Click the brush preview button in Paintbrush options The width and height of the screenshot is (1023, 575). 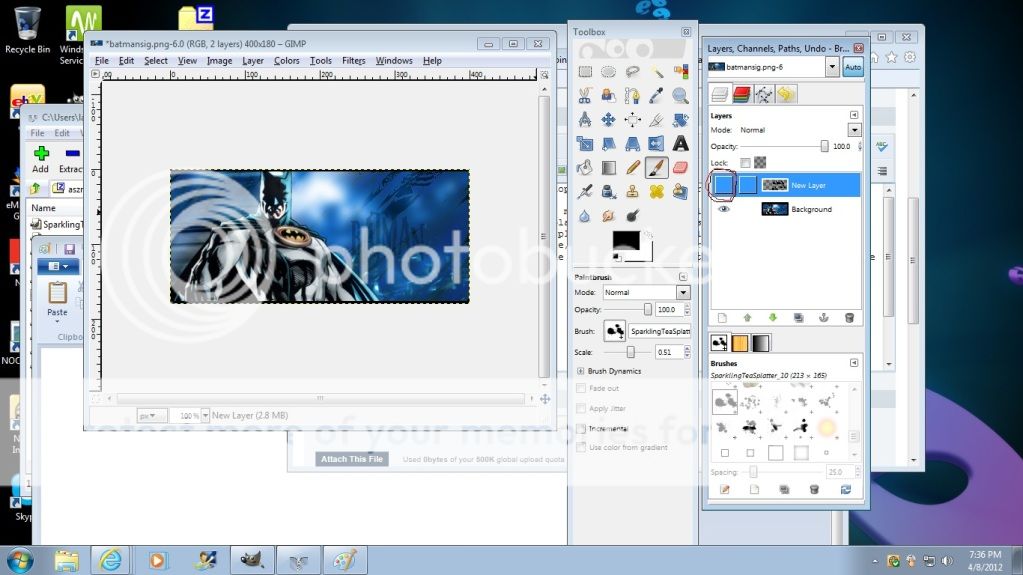click(x=615, y=332)
